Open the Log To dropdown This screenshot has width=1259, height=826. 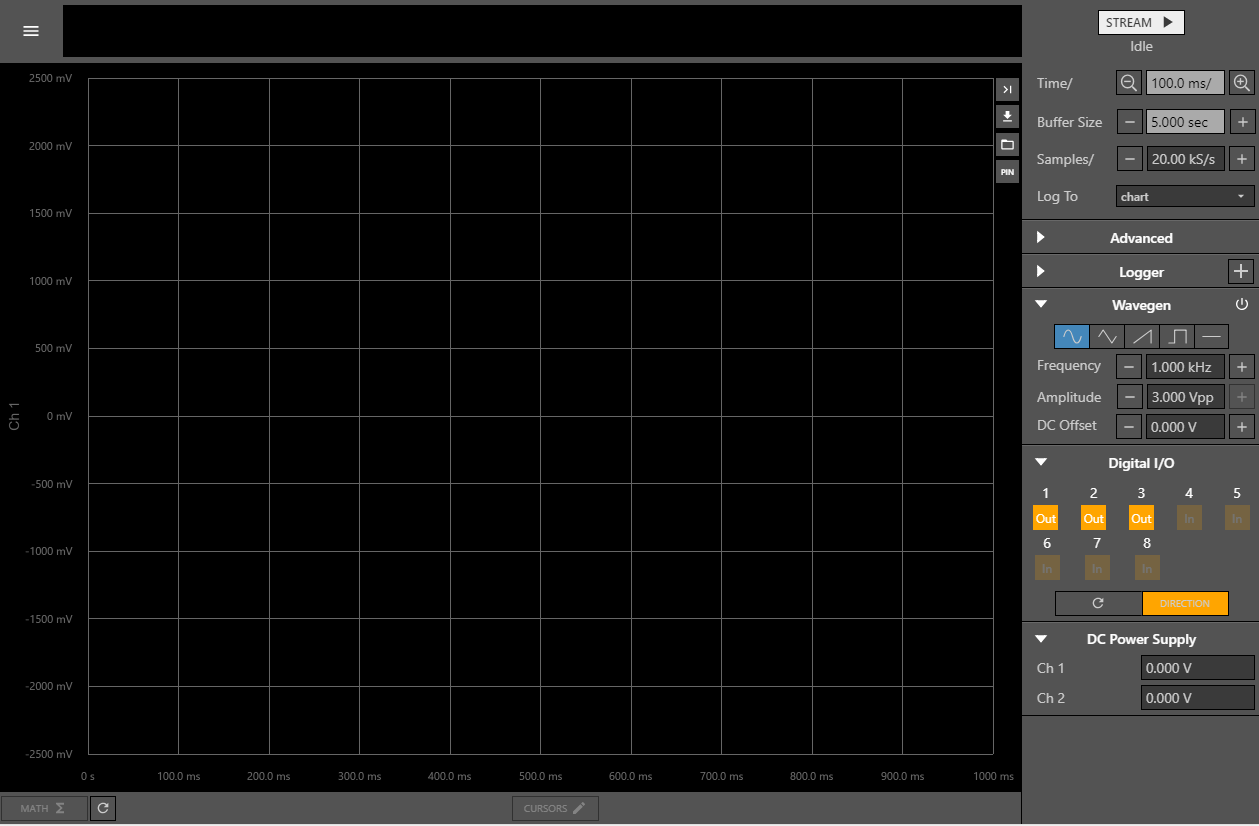tap(1185, 197)
